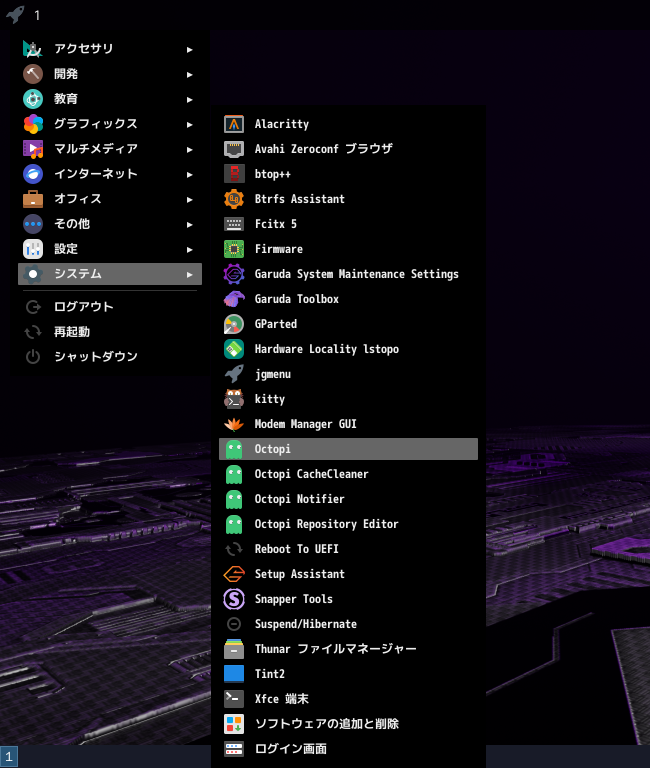650x768 pixels.
Task: Click the number 1 beside top rocket
Action: tap(37, 16)
